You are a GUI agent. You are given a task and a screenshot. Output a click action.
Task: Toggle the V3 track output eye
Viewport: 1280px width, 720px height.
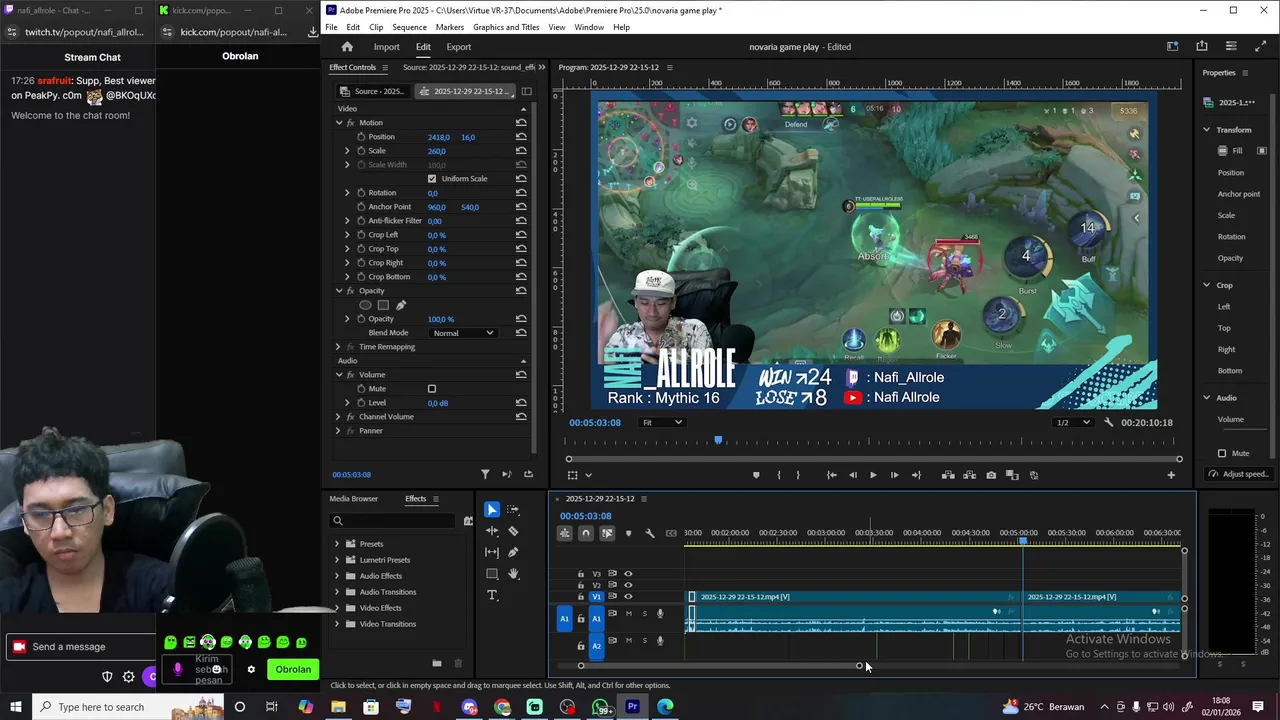[x=628, y=574]
